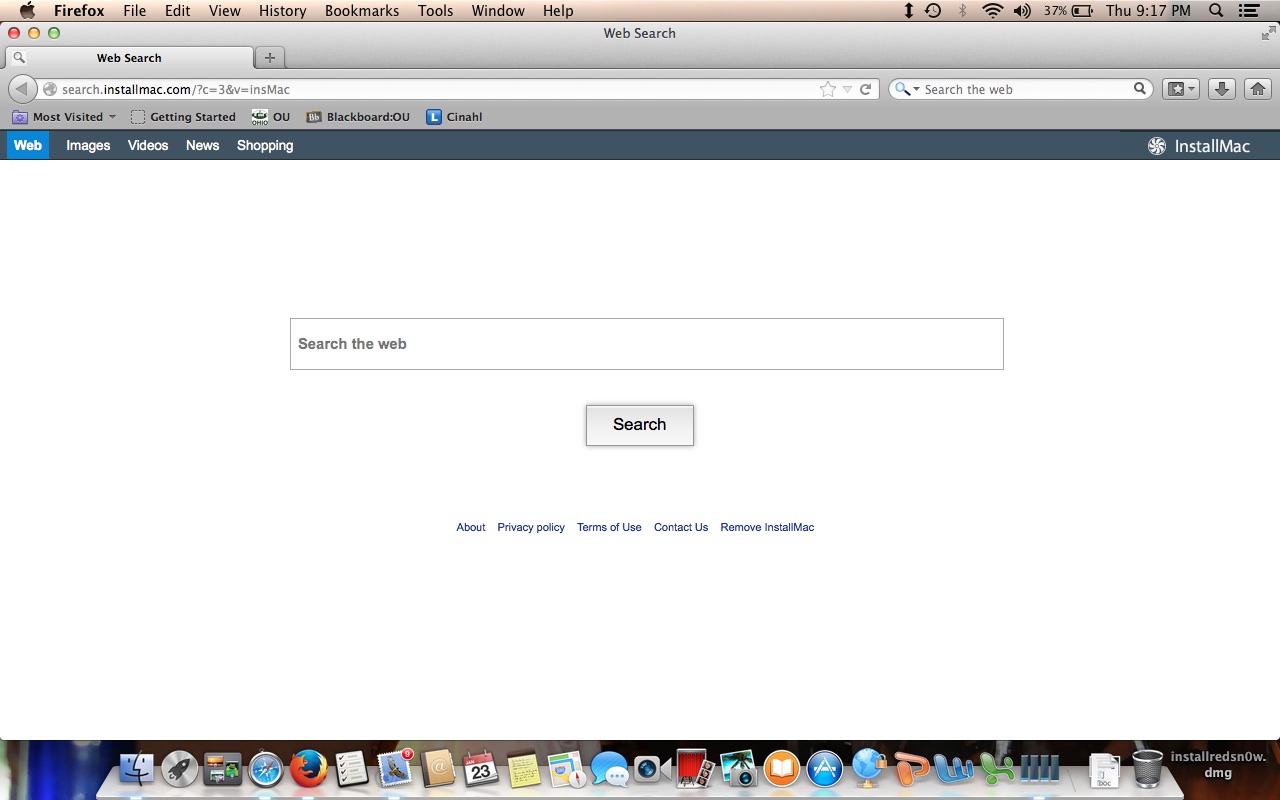This screenshot has width=1280, height=800.
Task: Open a new tab with plus button
Action: tap(269, 57)
